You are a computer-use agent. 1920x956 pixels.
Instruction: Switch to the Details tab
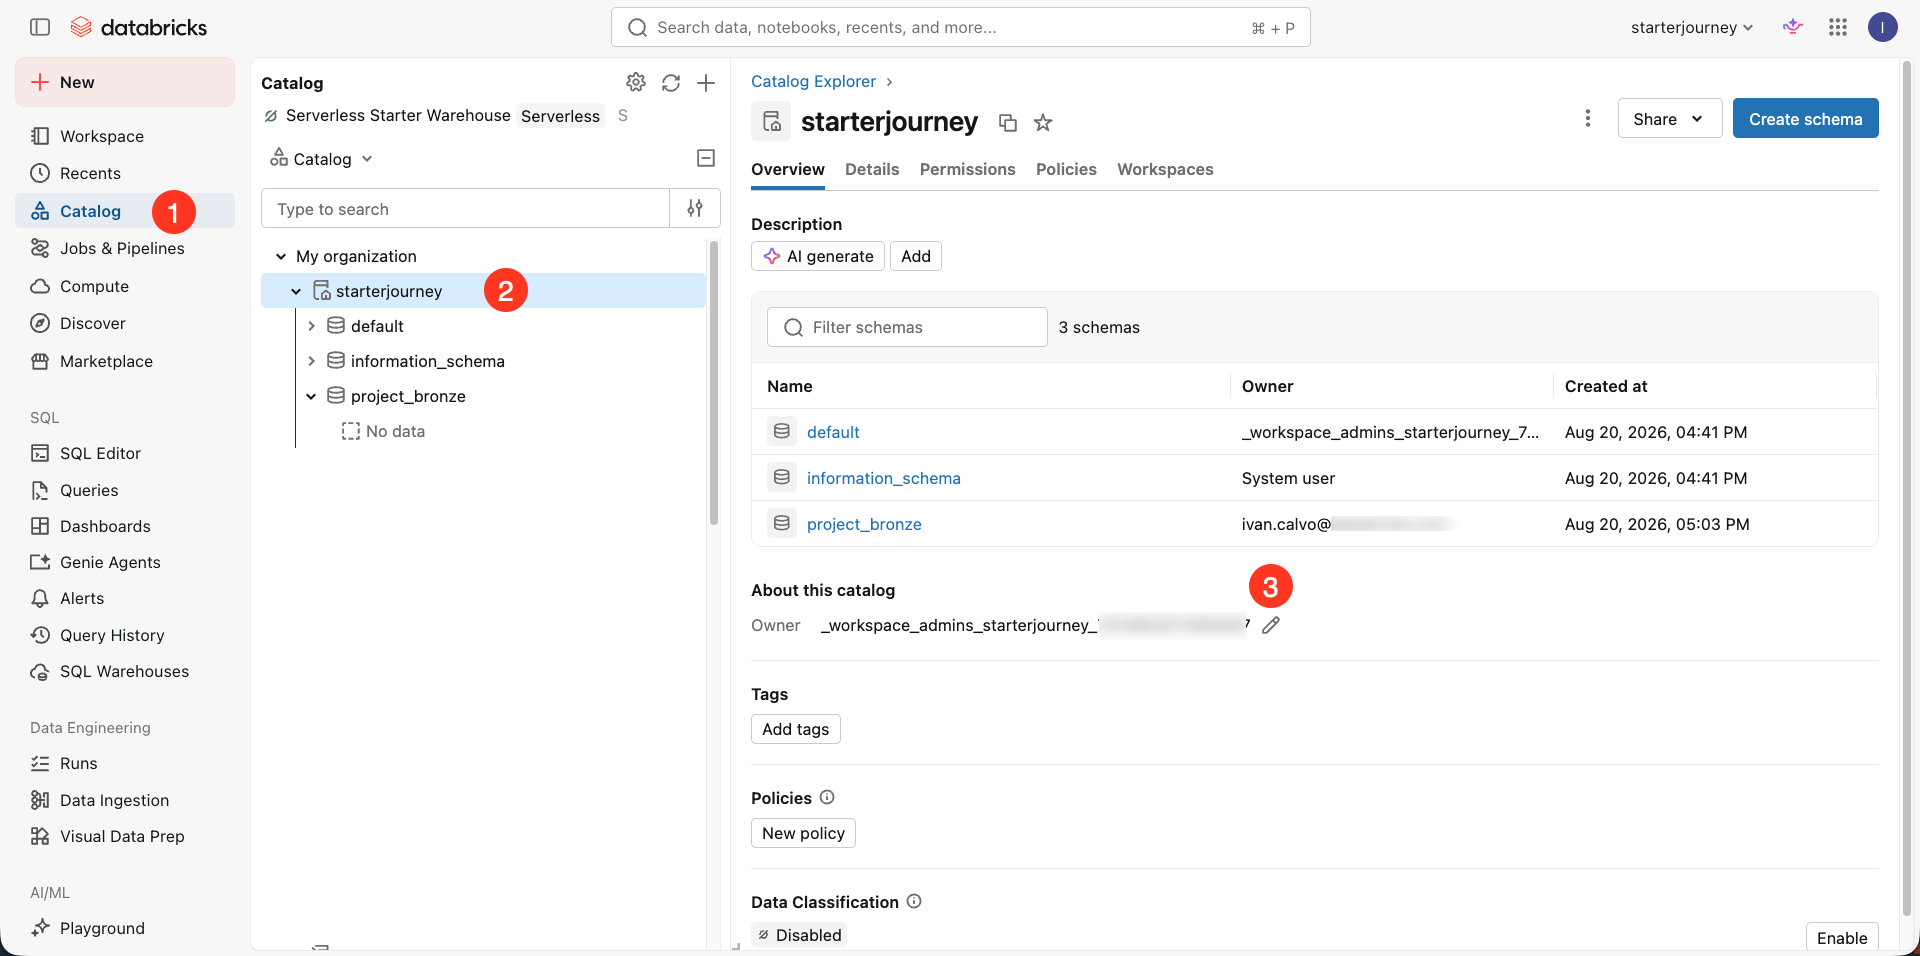872,169
